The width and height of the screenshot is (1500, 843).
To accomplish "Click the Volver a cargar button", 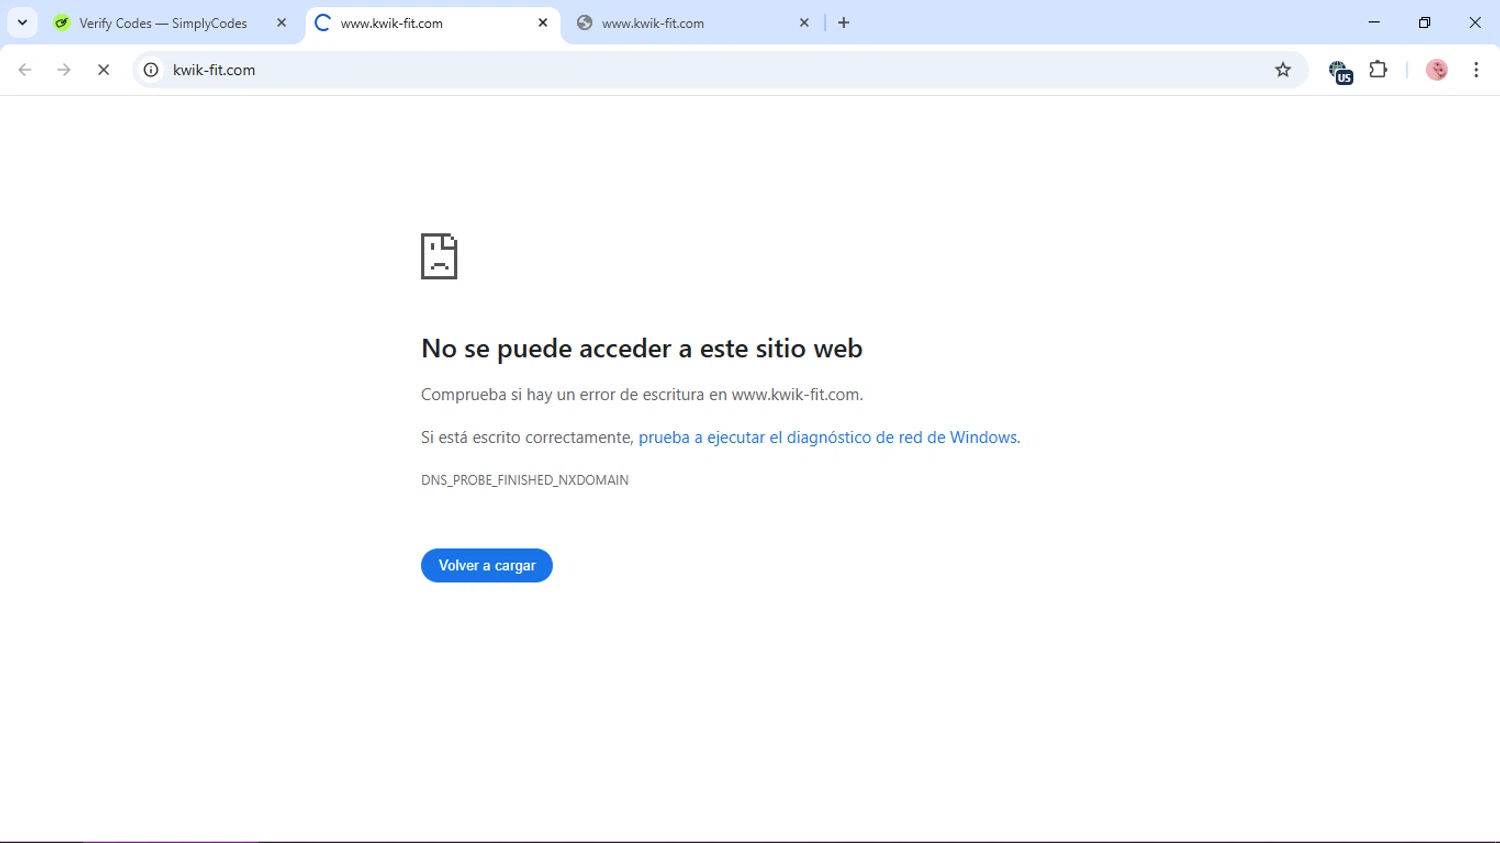I will pyautogui.click(x=487, y=566).
